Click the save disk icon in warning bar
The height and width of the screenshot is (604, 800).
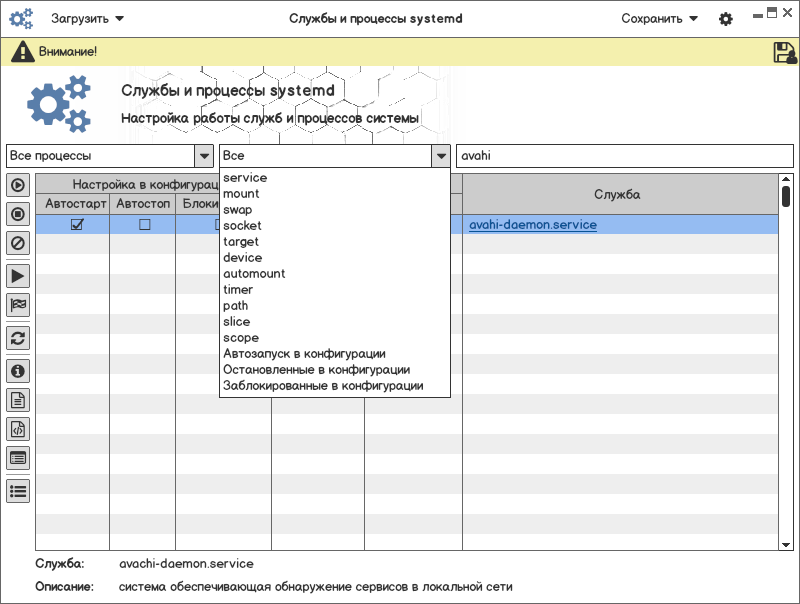(785, 53)
